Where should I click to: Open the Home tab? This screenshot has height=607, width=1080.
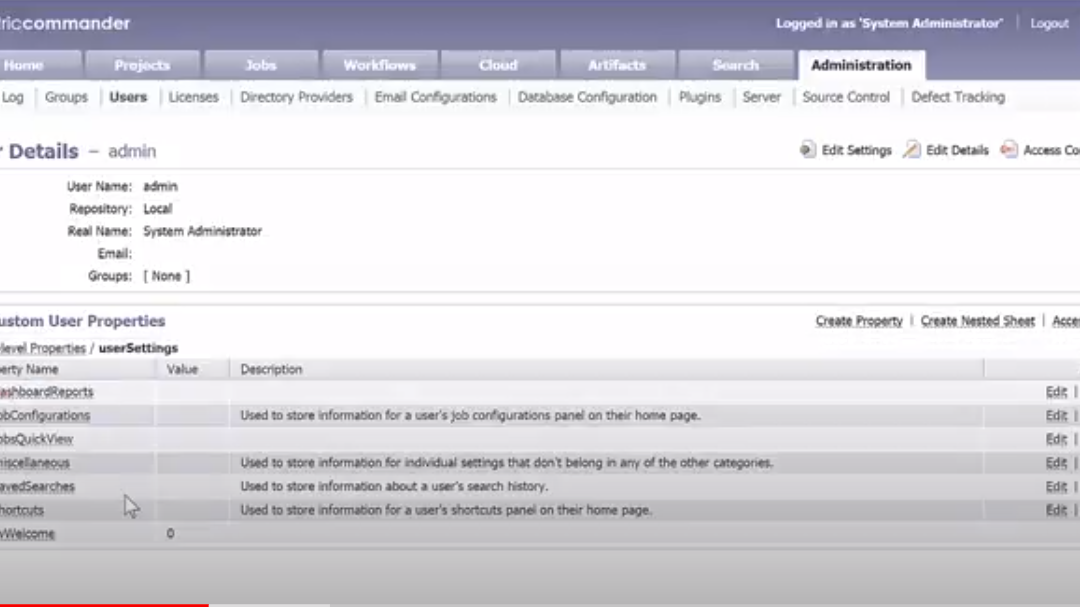point(40,65)
